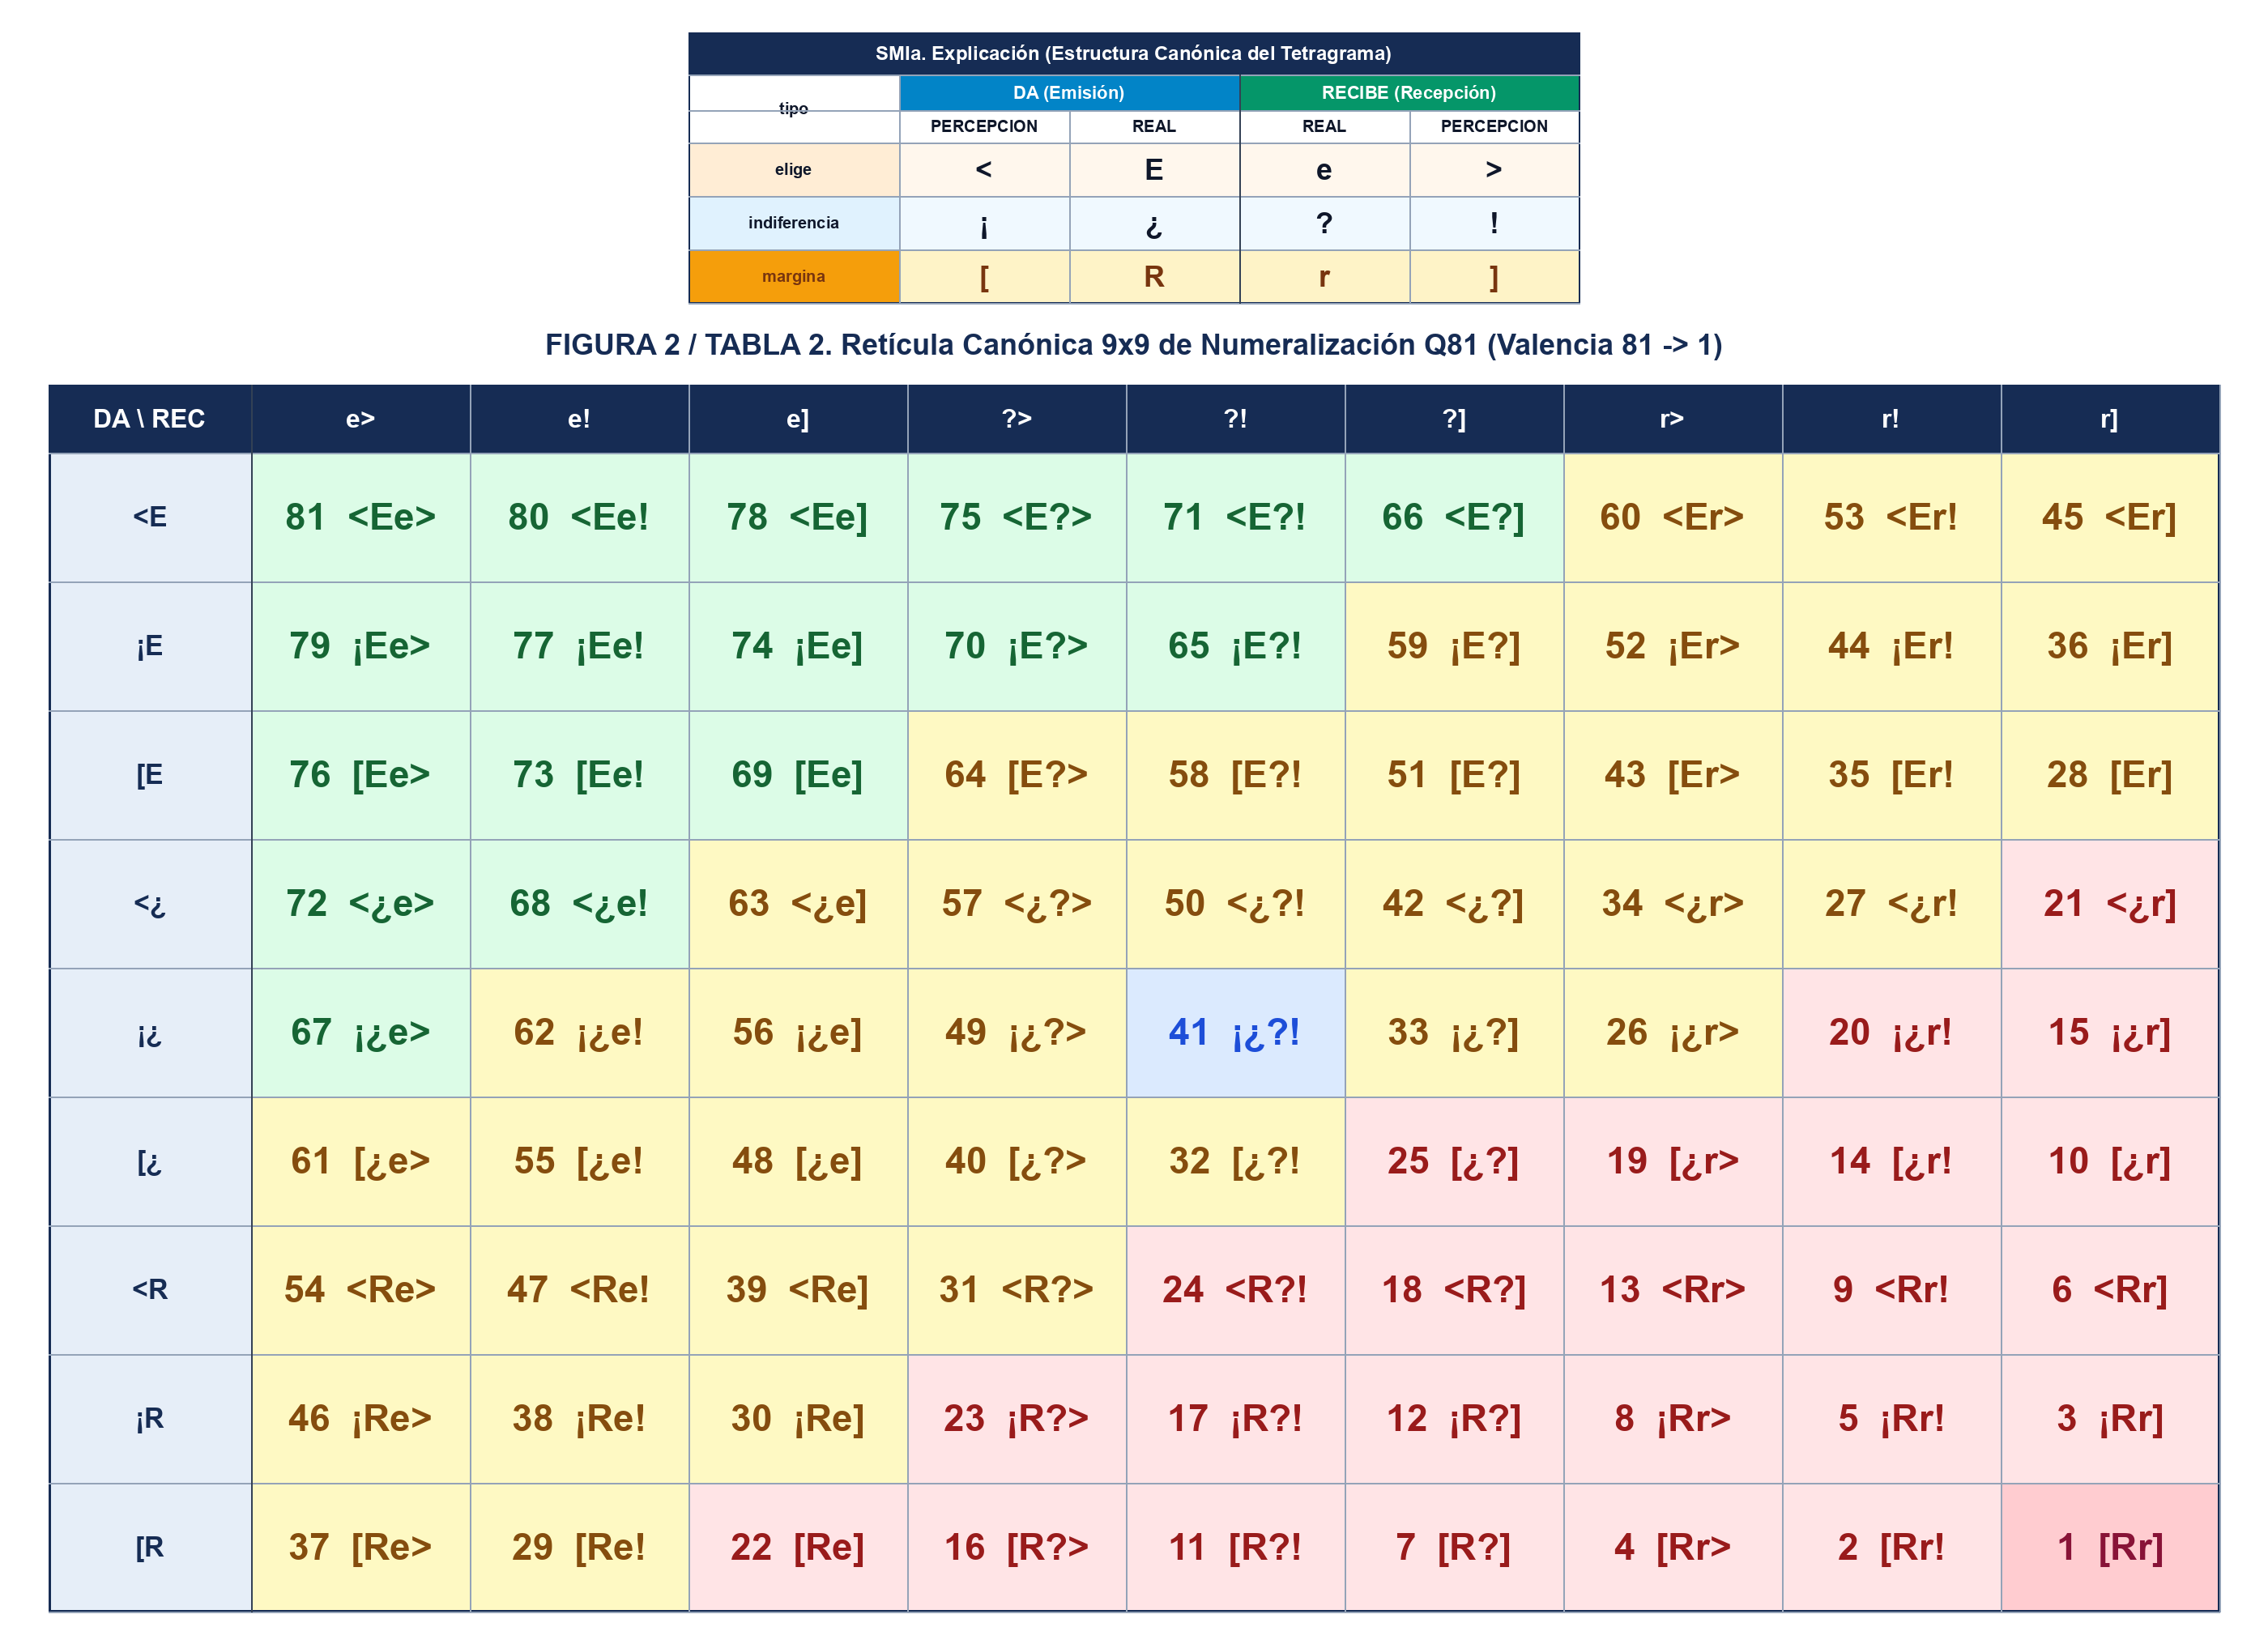Select the cell '4 [Rr>'
Viewport: 2268px width, 1644px height.
click(x=1672, y=1547)
